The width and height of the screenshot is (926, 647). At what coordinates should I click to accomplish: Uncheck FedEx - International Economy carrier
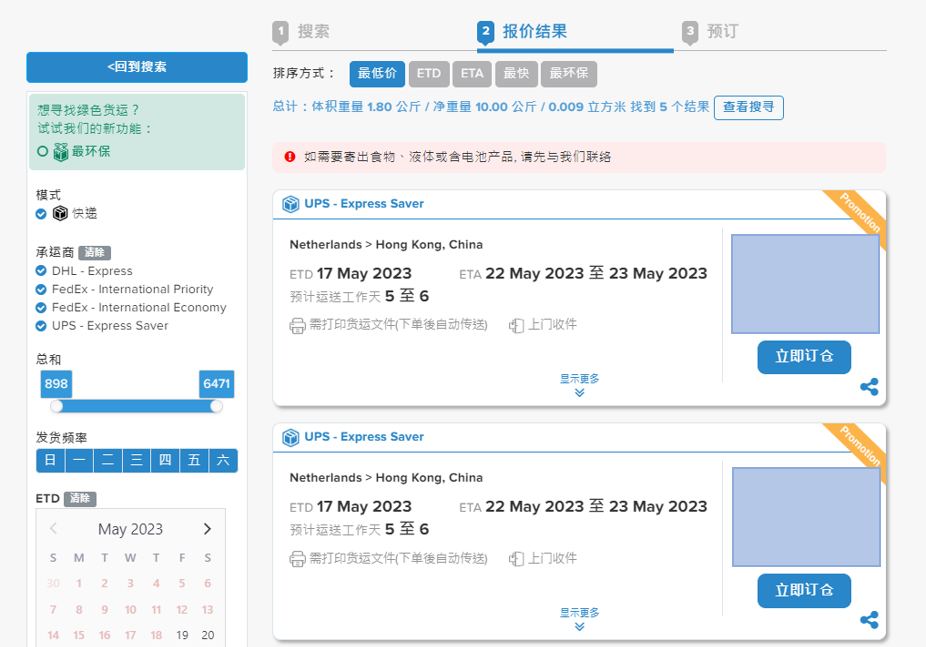(x=41, y=308)
